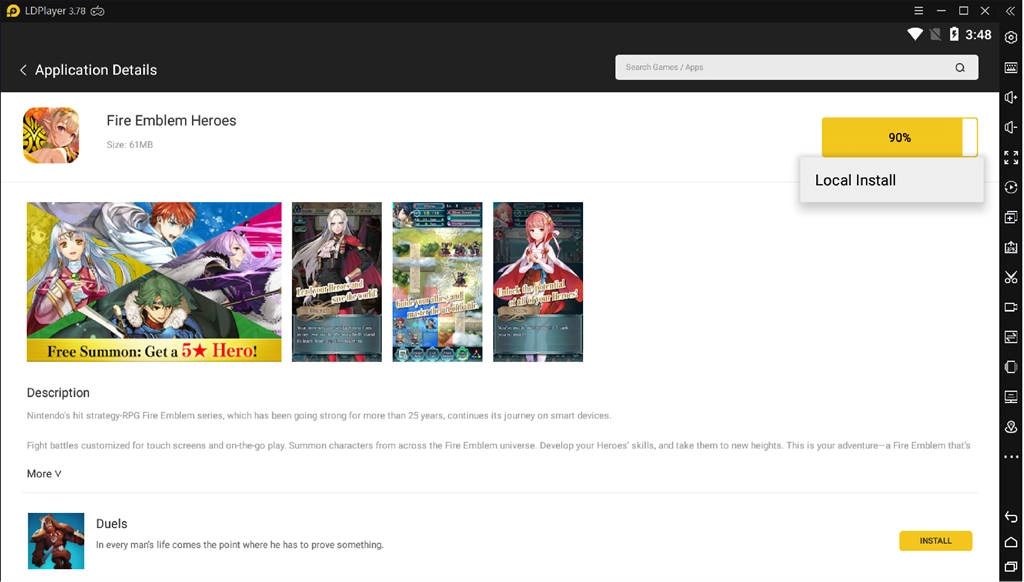Expand description with More
This screenshot has width=1024, height=582.
(x=44, y=474)
